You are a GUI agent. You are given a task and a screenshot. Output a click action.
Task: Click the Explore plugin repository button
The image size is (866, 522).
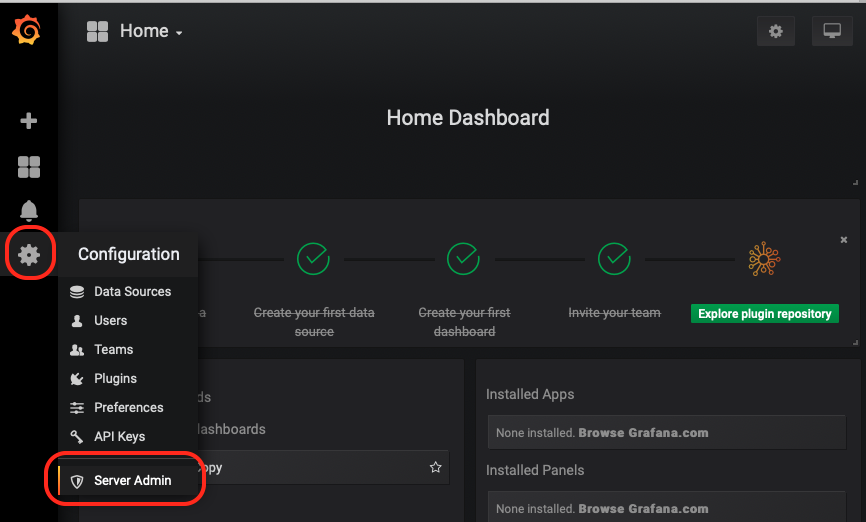(x=764, y=314)
